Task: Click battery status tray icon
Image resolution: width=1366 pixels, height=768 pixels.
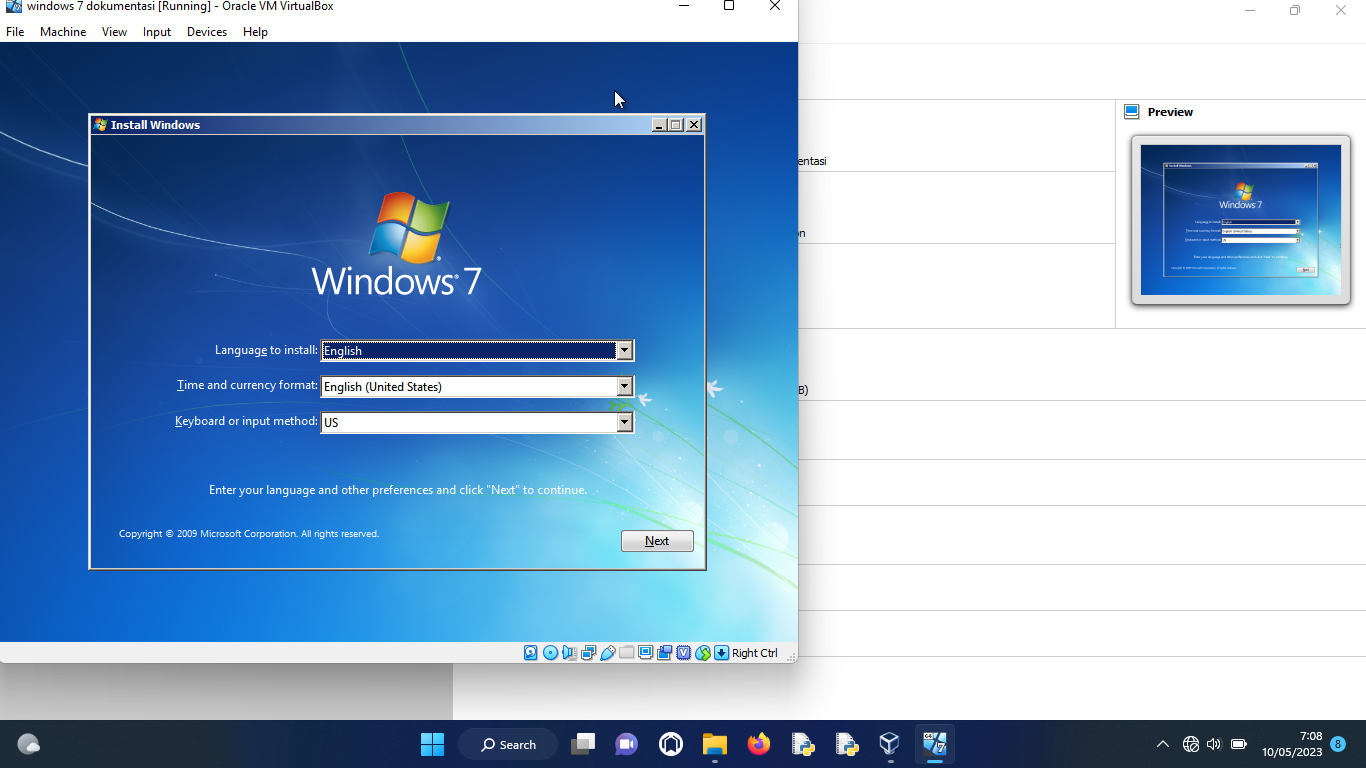Action: click(1239, 744)
